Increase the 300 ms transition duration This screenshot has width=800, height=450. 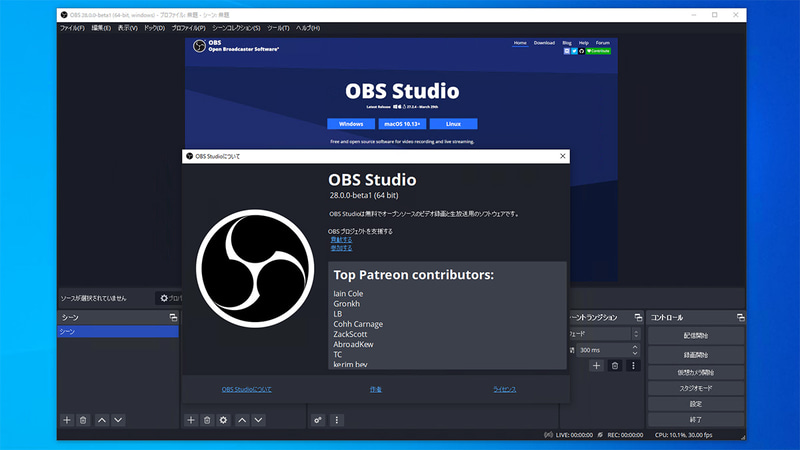click(635, 347)
